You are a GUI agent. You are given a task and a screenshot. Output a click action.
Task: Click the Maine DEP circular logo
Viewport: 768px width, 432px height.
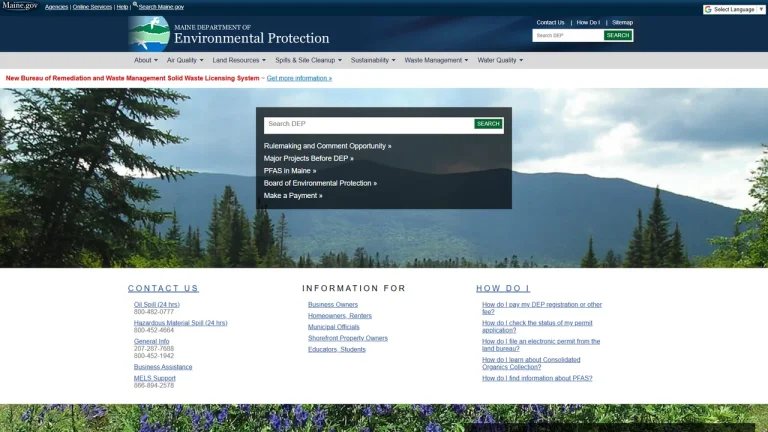click(x=149, y=34)
